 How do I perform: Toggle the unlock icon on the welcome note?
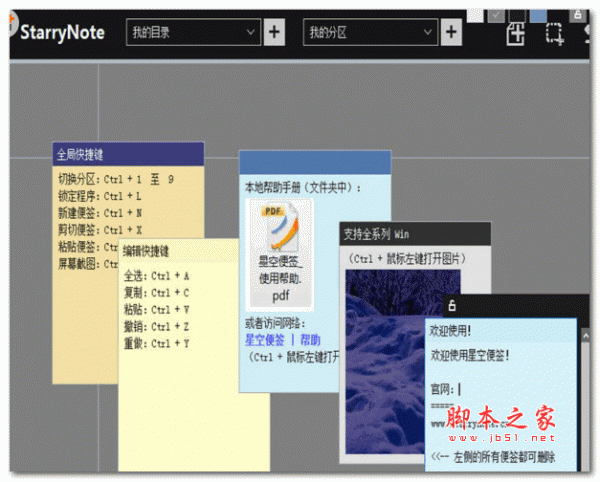(452, 306)
